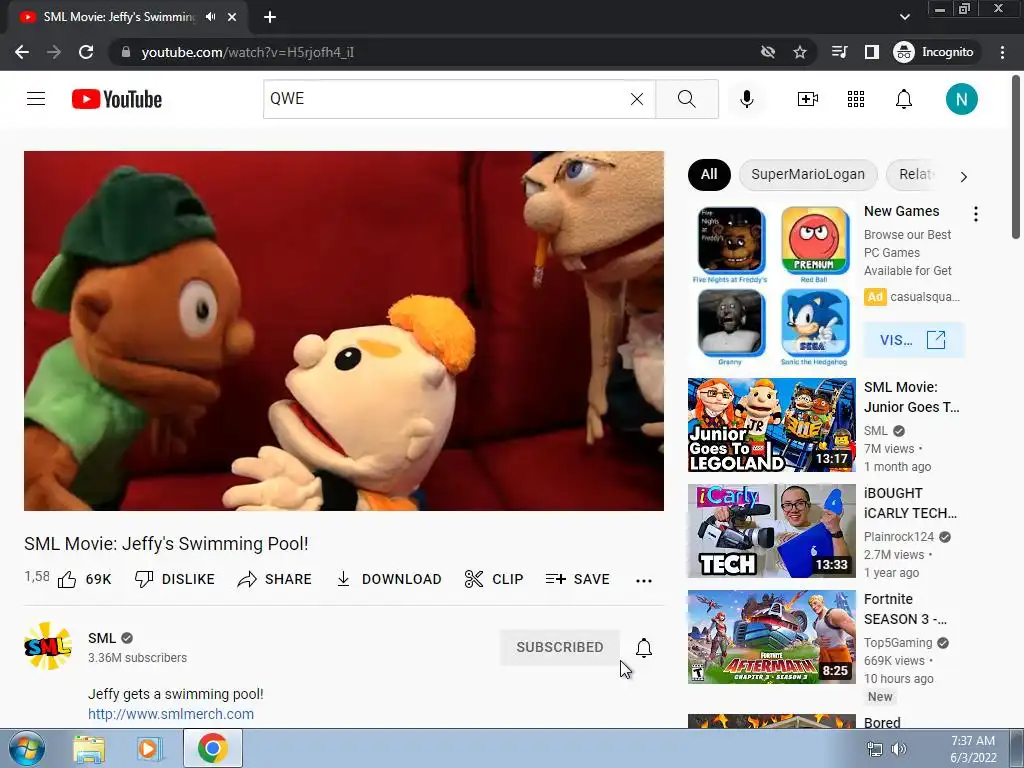Open New Games ad options menu
The width and height of the screenshot is (1024, 768).
(976, 214)
